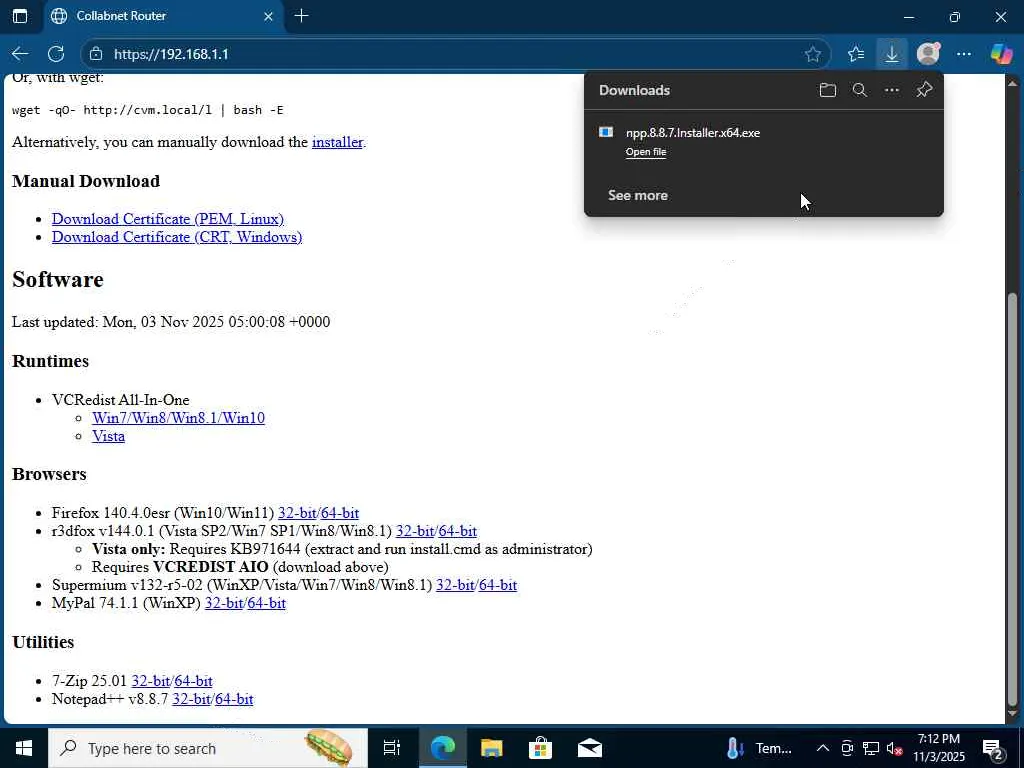1024x768 pixels.
Task: Open more options in Downloads panel
Action: (x=891, y=90)
